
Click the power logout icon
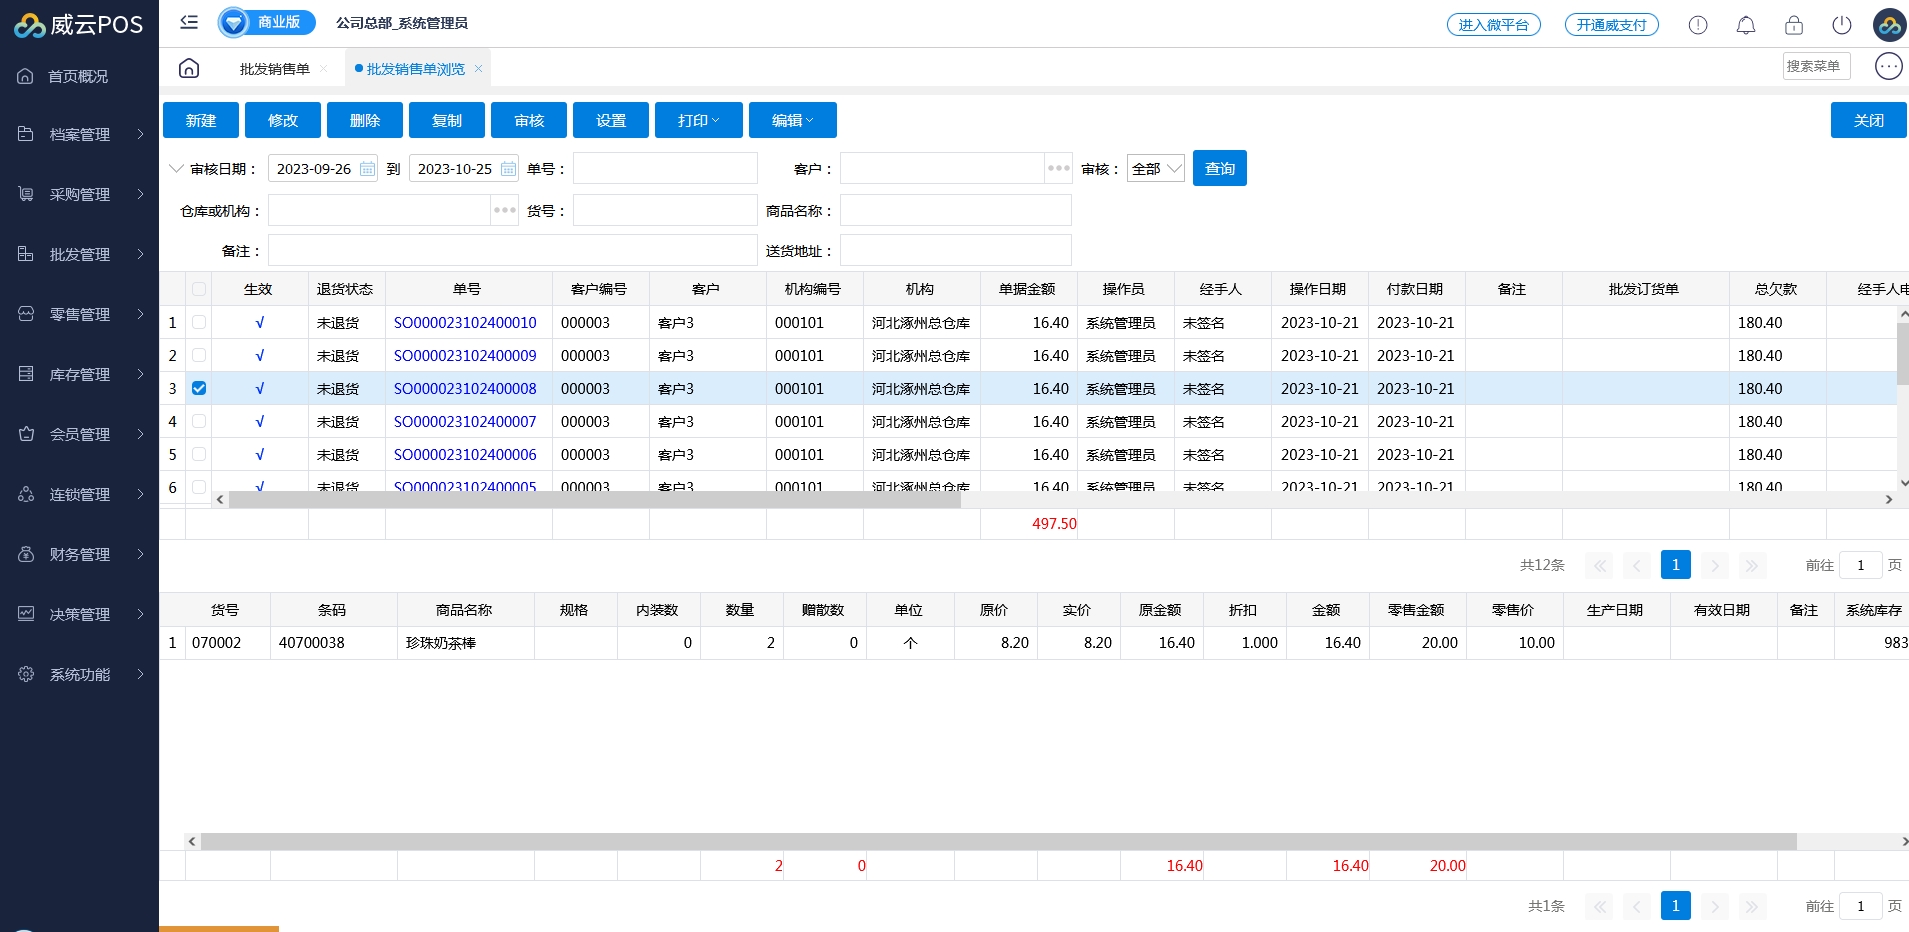pos(1841,25)
